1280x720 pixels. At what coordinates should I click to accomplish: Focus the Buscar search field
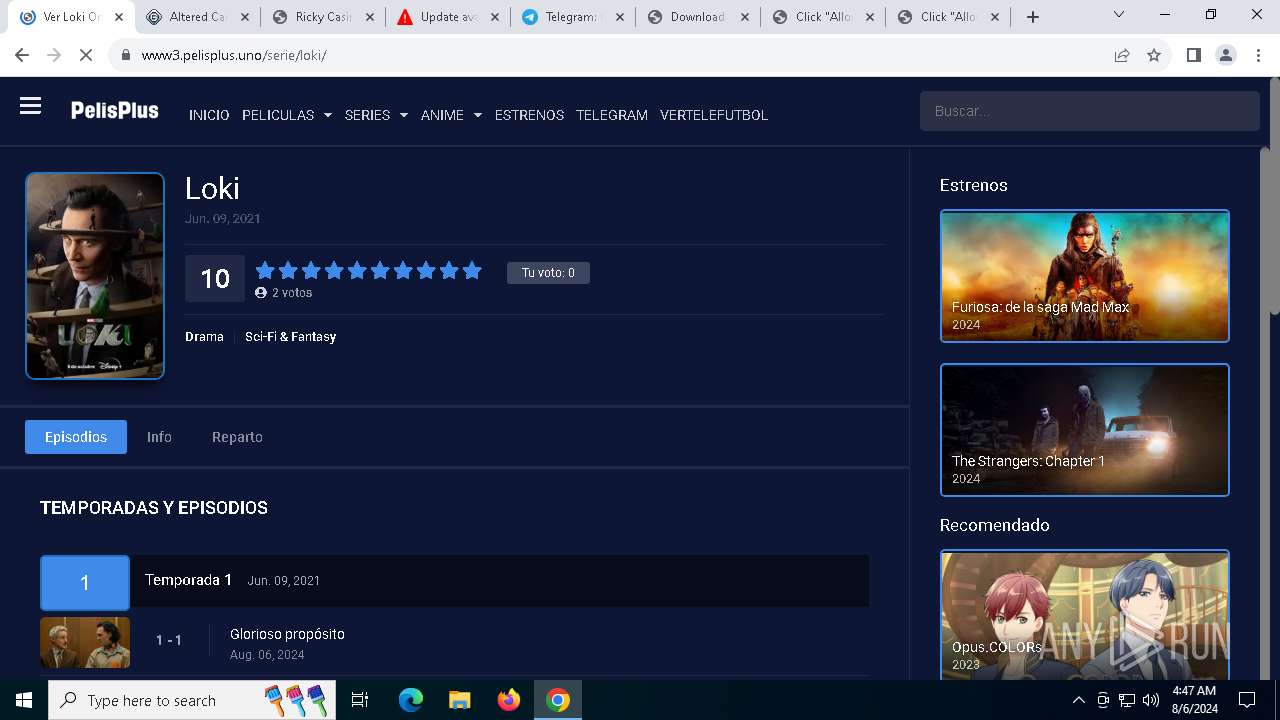(1089, 111)
